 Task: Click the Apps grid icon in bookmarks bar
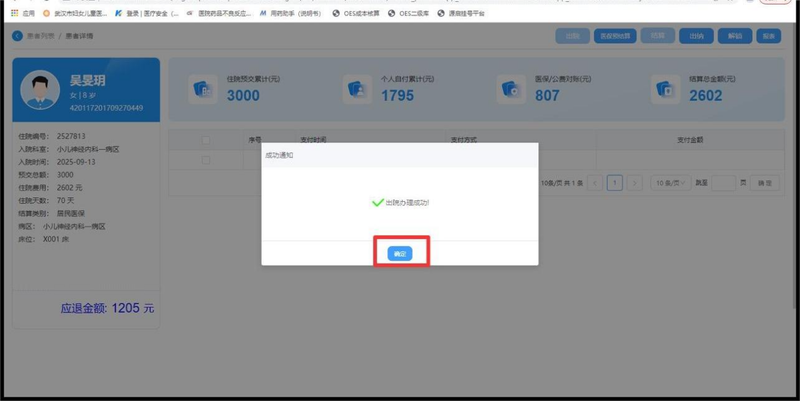click(14, 13)
